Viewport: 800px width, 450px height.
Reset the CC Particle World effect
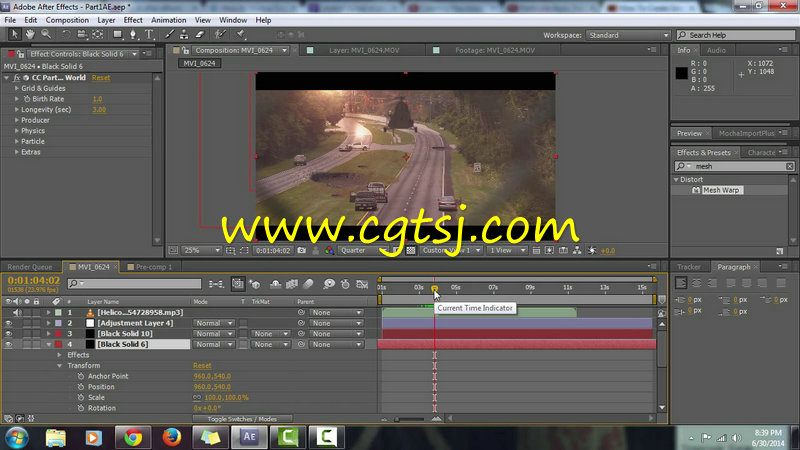(x=101, y=78)
